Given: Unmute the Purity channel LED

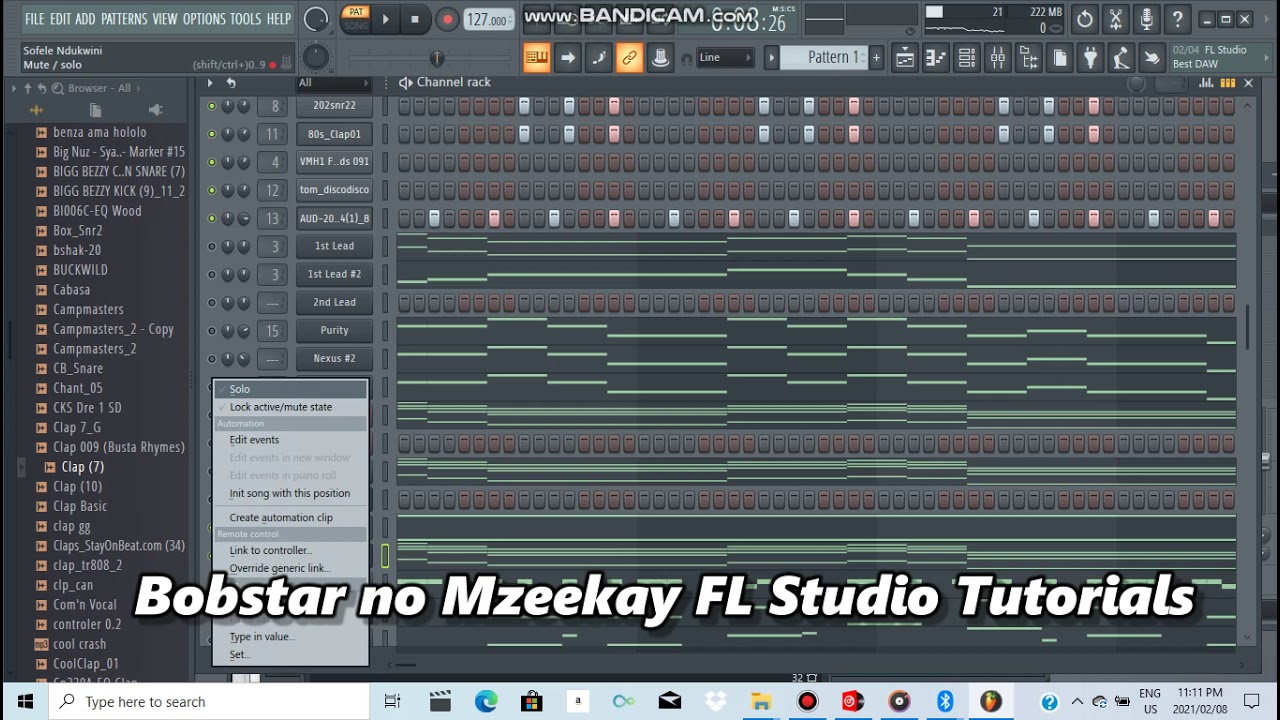Looking at the screenshot, I should pyautogui.click(x=211, y=330).
